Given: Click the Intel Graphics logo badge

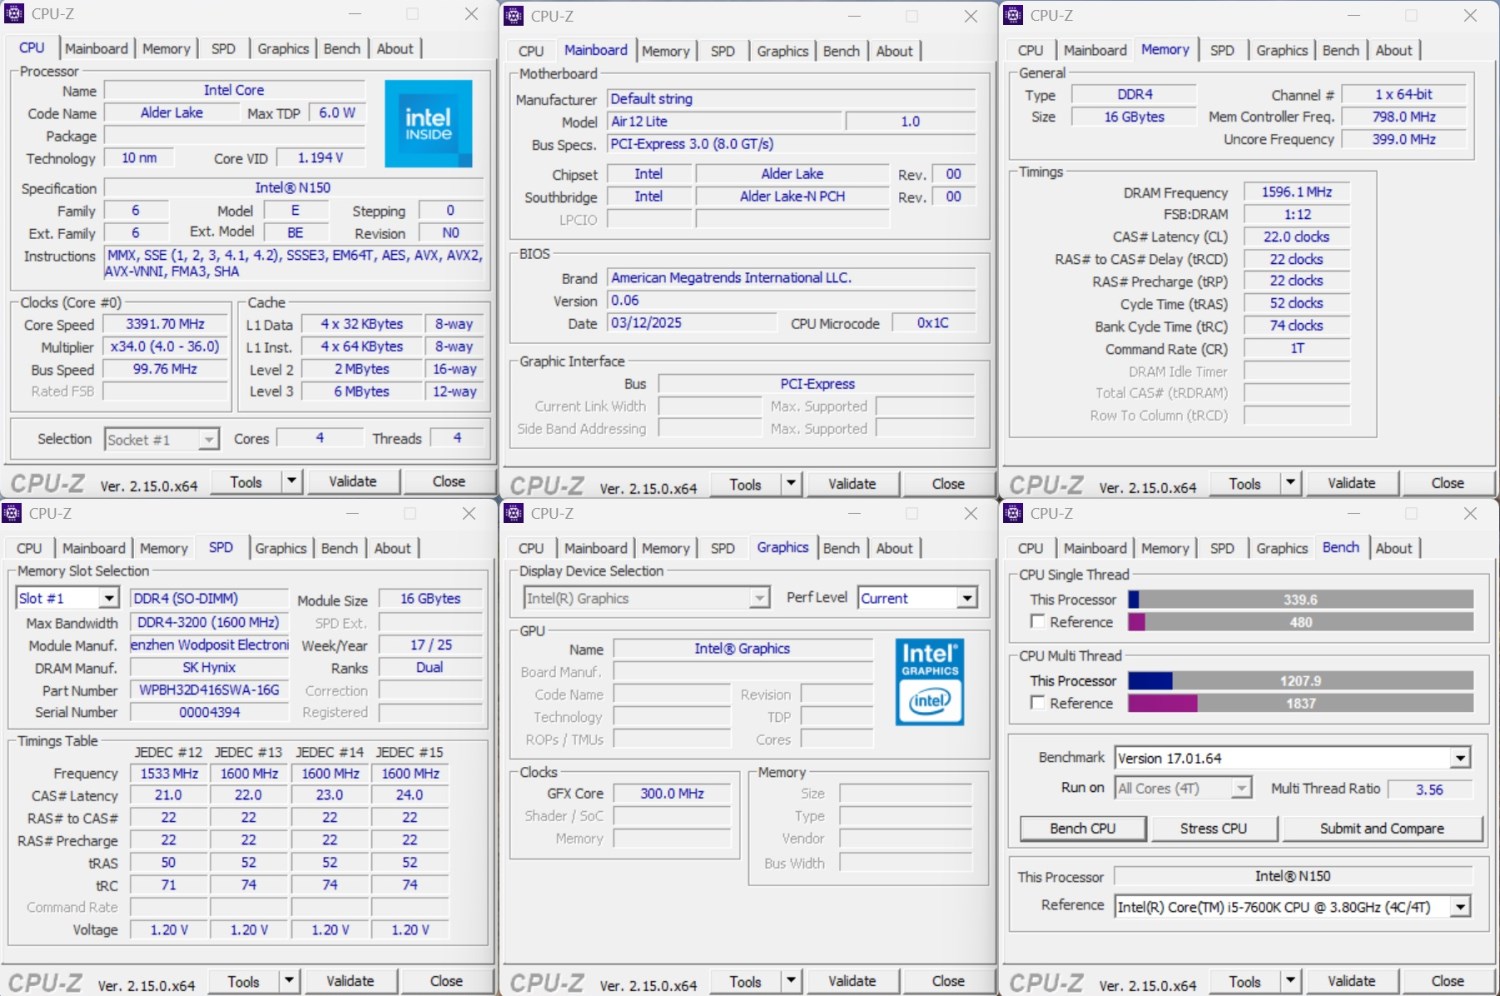Looking at the screenshot, I should click(x=930, y=681).
